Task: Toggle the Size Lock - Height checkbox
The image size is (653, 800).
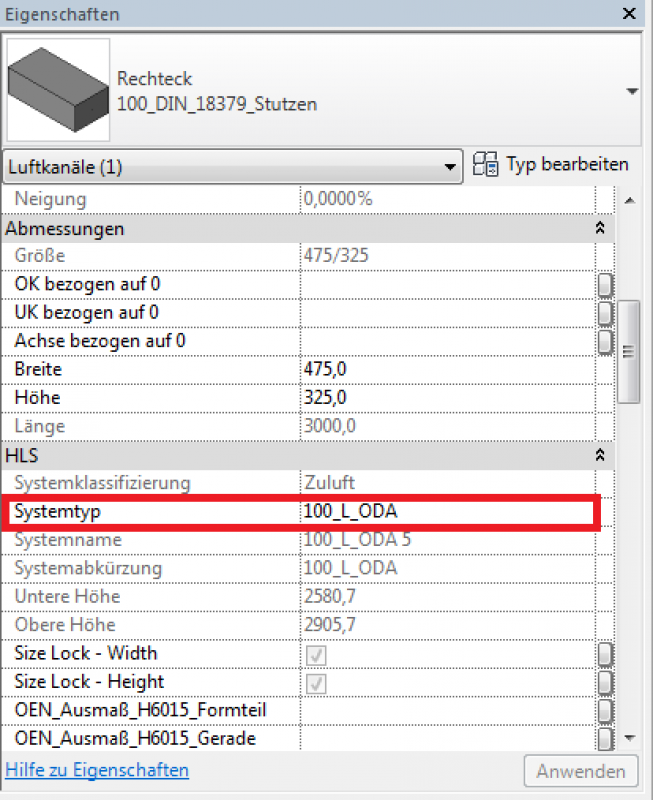Action: (x=316, y=682)
